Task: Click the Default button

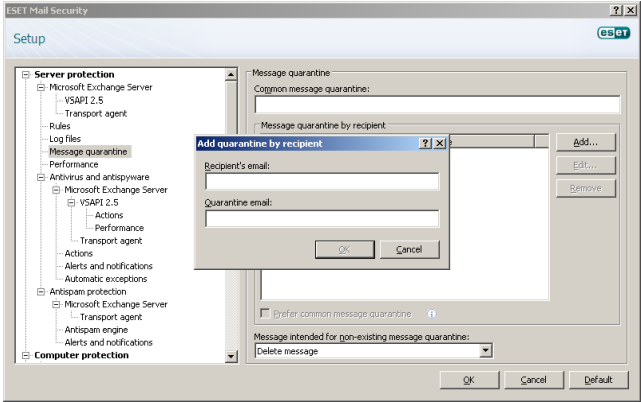Action: (x=598, y=380)
